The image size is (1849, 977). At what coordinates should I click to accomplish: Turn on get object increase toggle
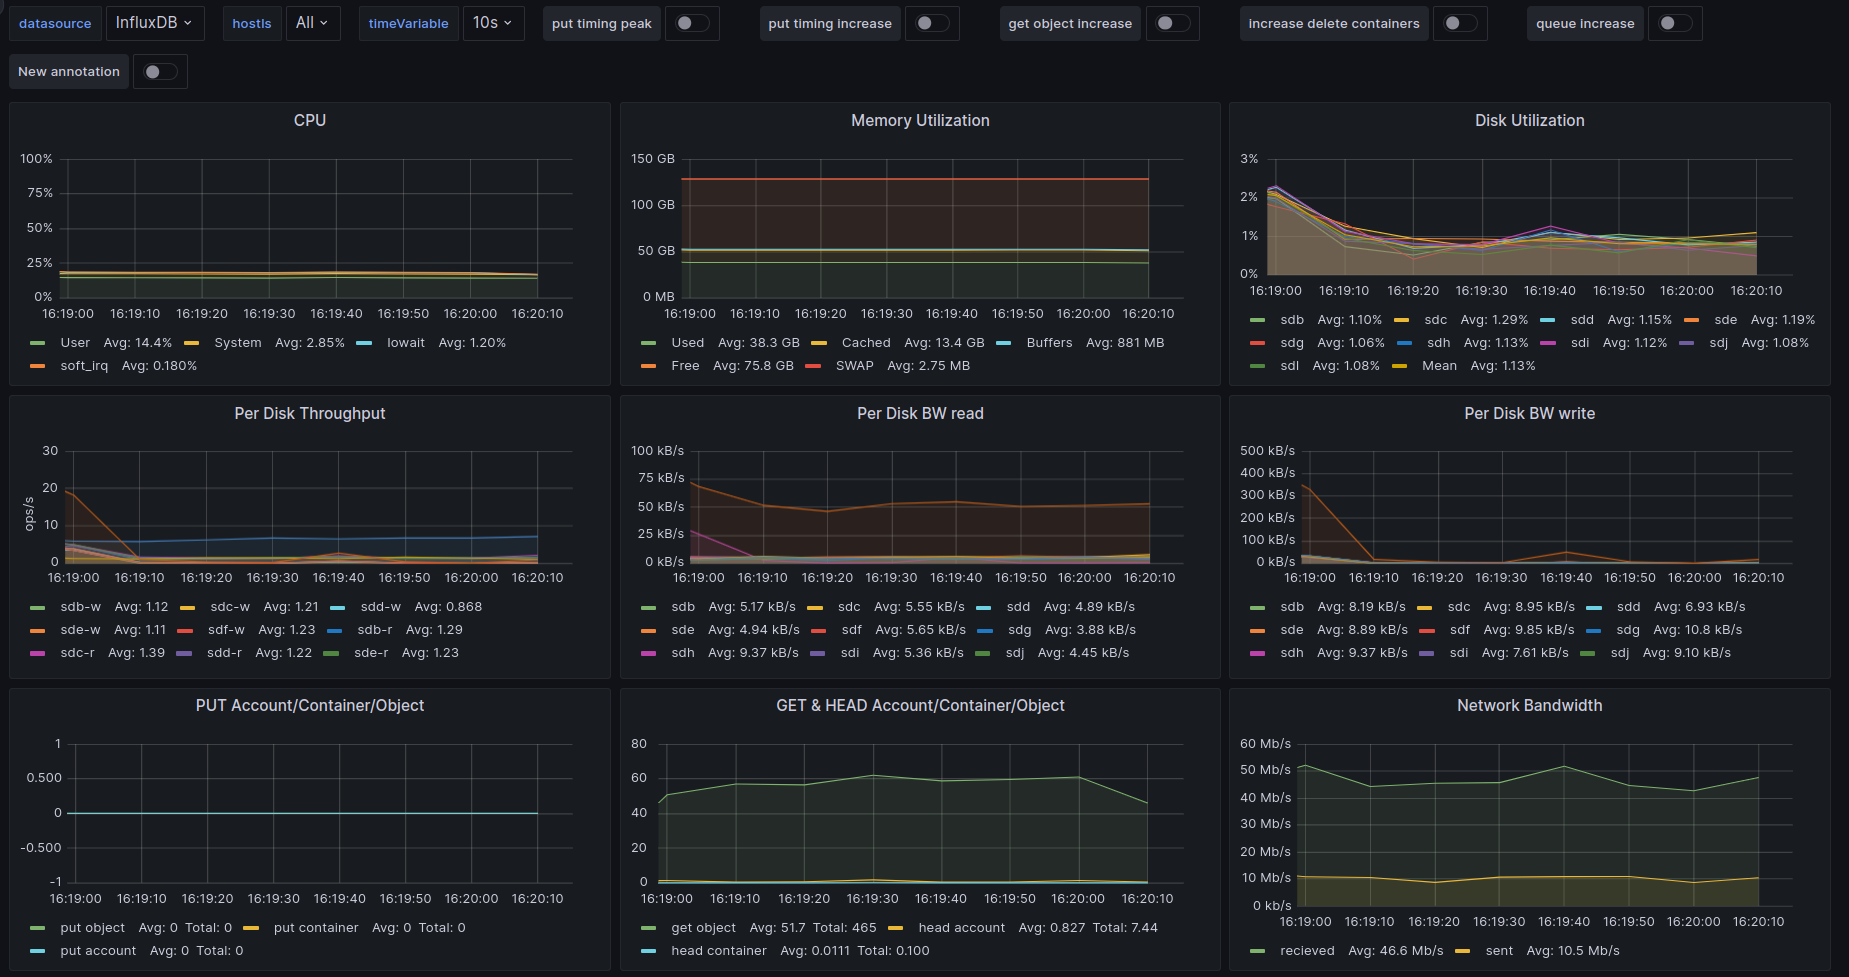(1172, 23)
